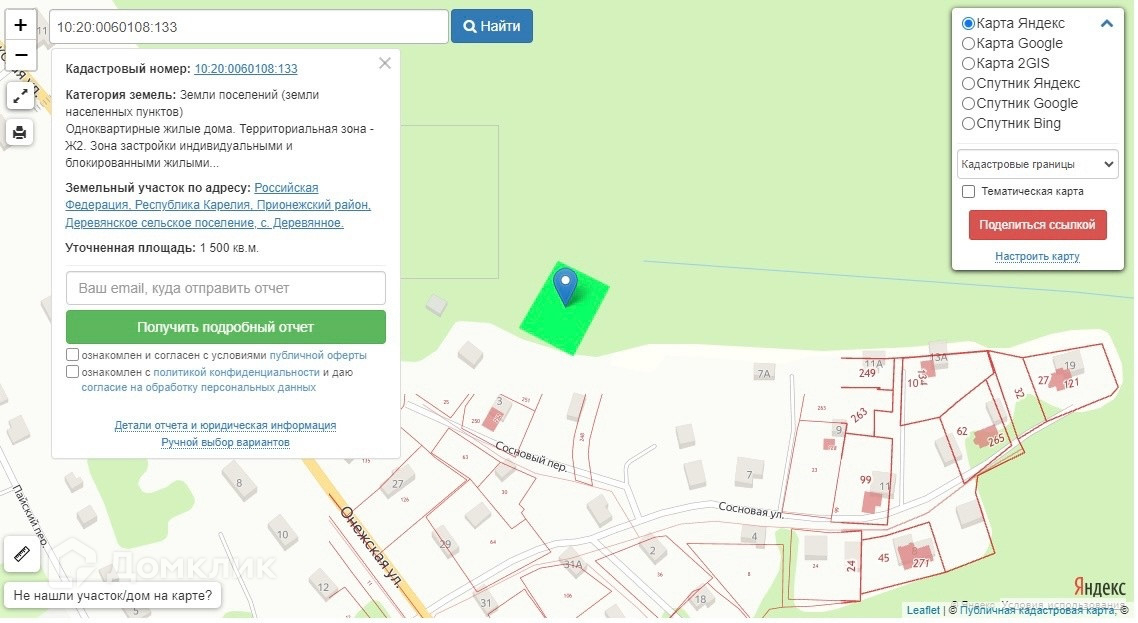The width and height of the screenshot is (1138, 623).
Task: Select Карта 2GIS radio option
Action: (968, 63)
